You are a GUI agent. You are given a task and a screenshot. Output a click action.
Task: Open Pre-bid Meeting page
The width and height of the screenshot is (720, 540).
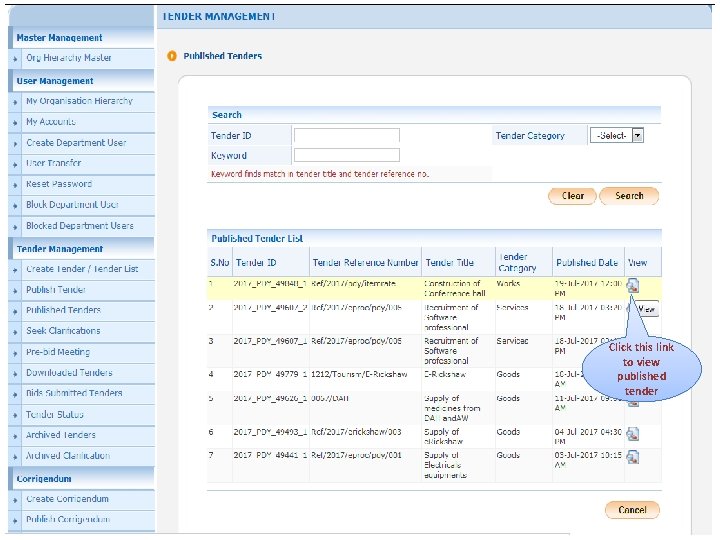58,352
